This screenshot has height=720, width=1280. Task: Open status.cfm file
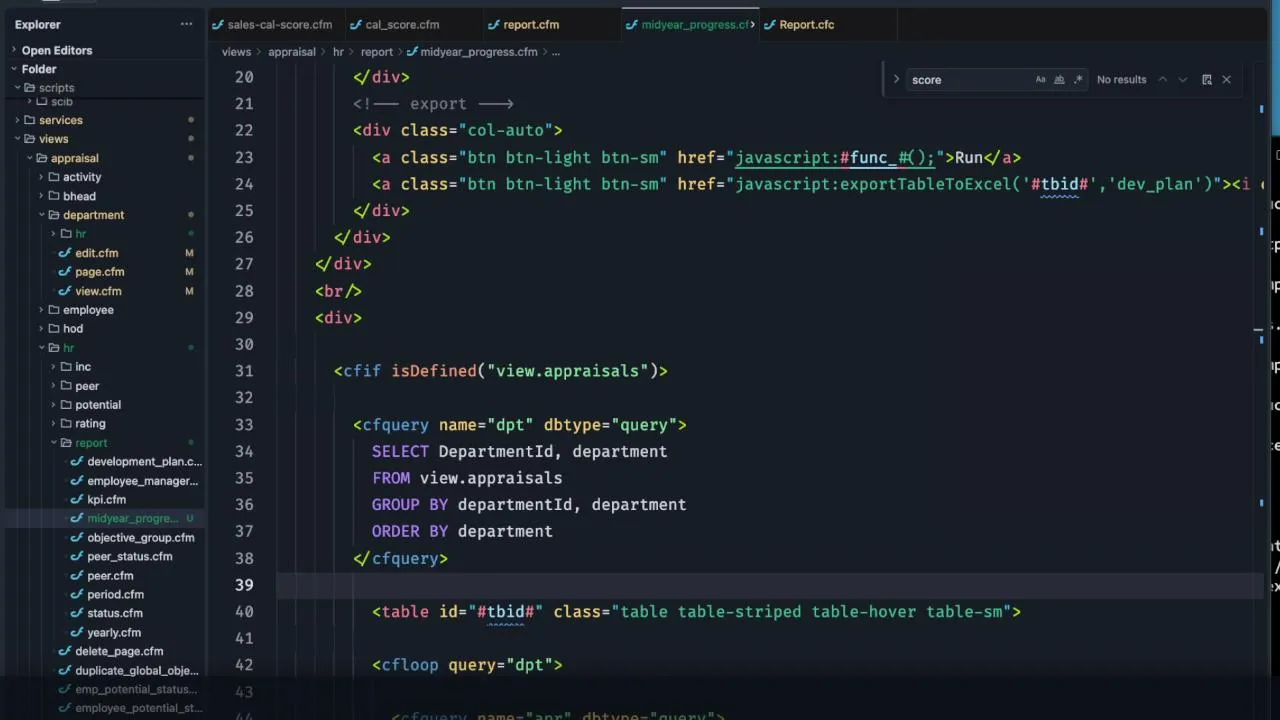point(114,614)
